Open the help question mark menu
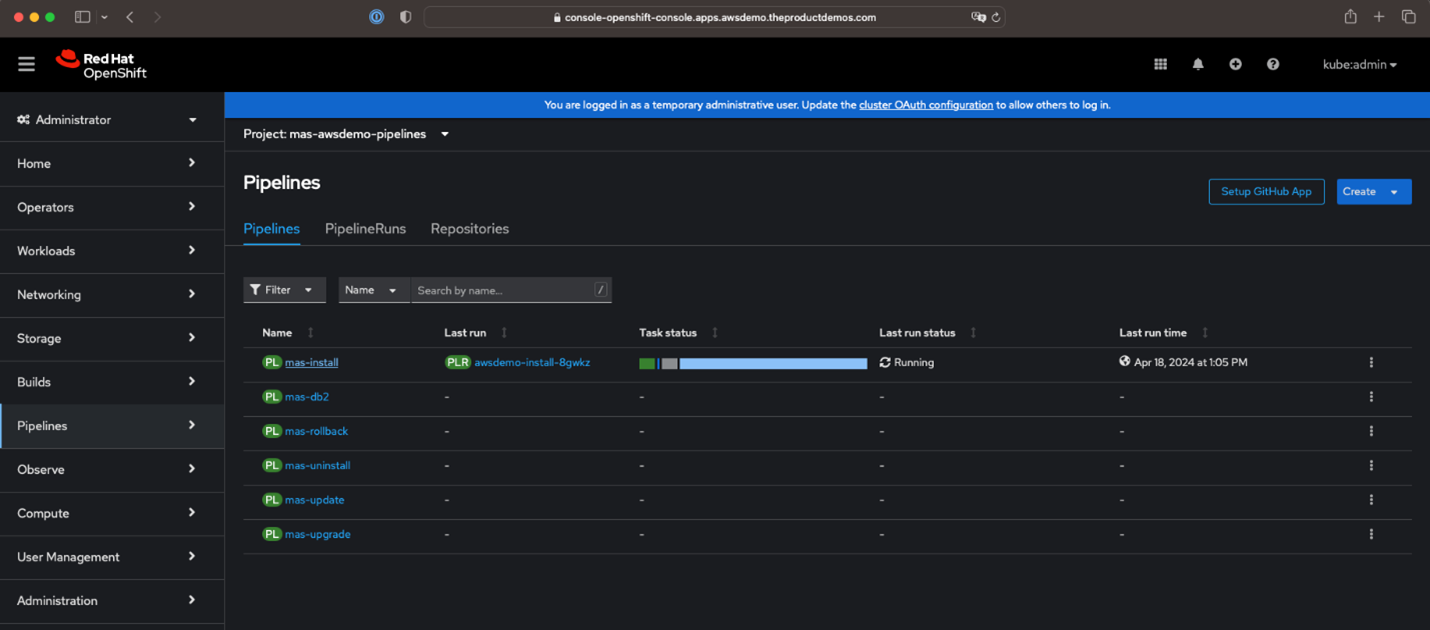The width and height of the screenshot is (1430, 630). click(x=1272, y=64)
